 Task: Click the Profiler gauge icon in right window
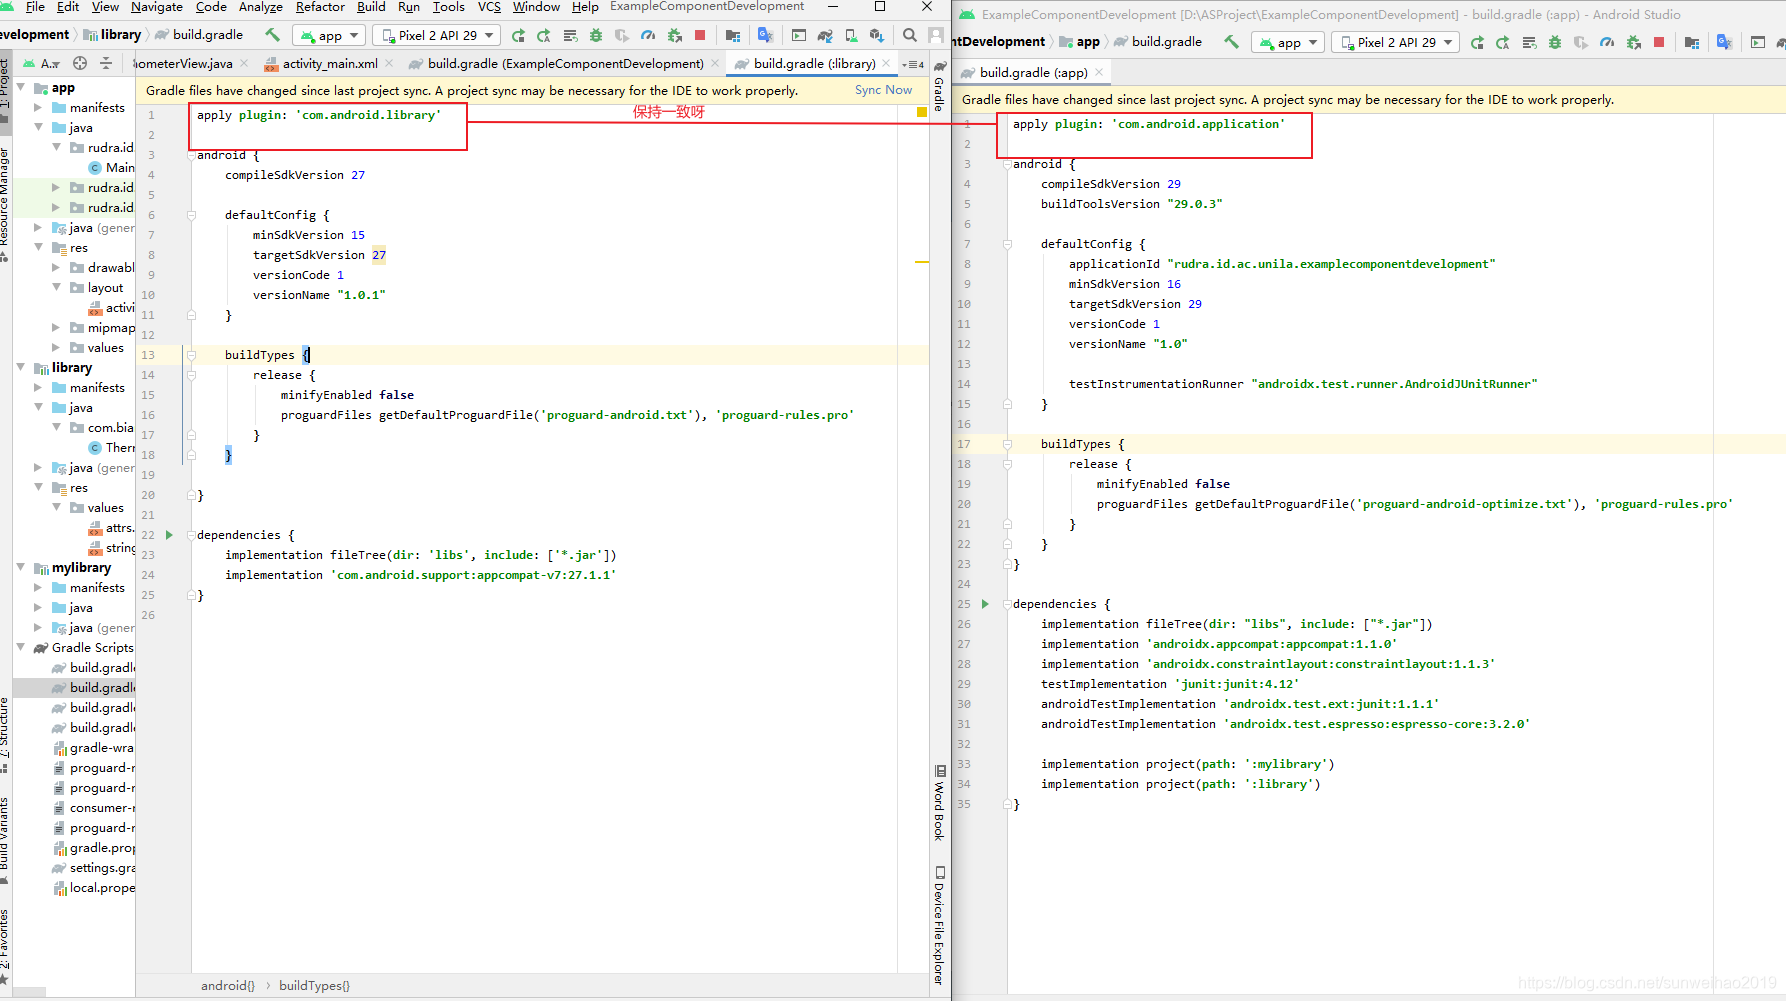pyautogui.click(x=1607, y=42)
